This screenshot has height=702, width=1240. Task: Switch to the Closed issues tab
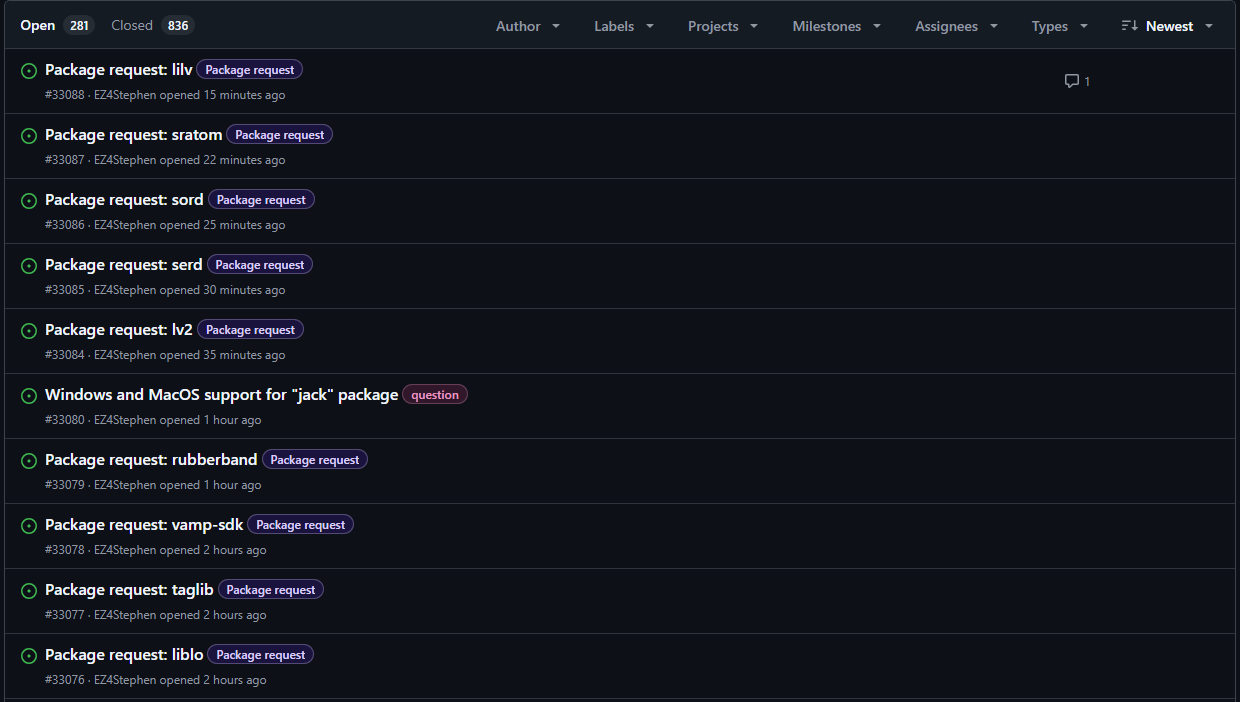(x=151, y=26)
